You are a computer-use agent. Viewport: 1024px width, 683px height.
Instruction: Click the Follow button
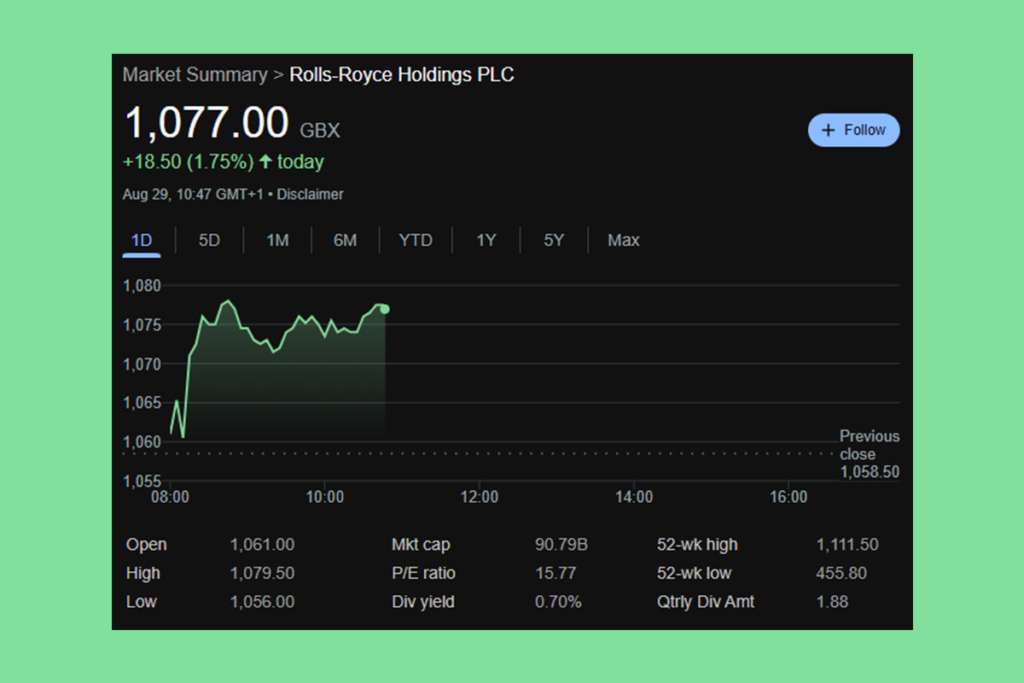pyautogui.click(x=854, y=130)
